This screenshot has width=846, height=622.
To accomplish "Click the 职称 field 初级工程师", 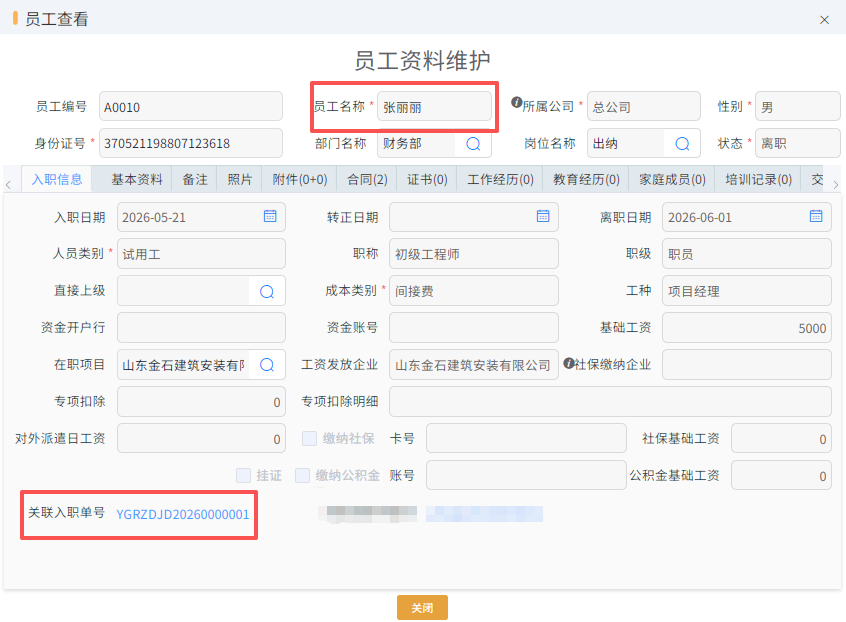I will coord(474,254).
